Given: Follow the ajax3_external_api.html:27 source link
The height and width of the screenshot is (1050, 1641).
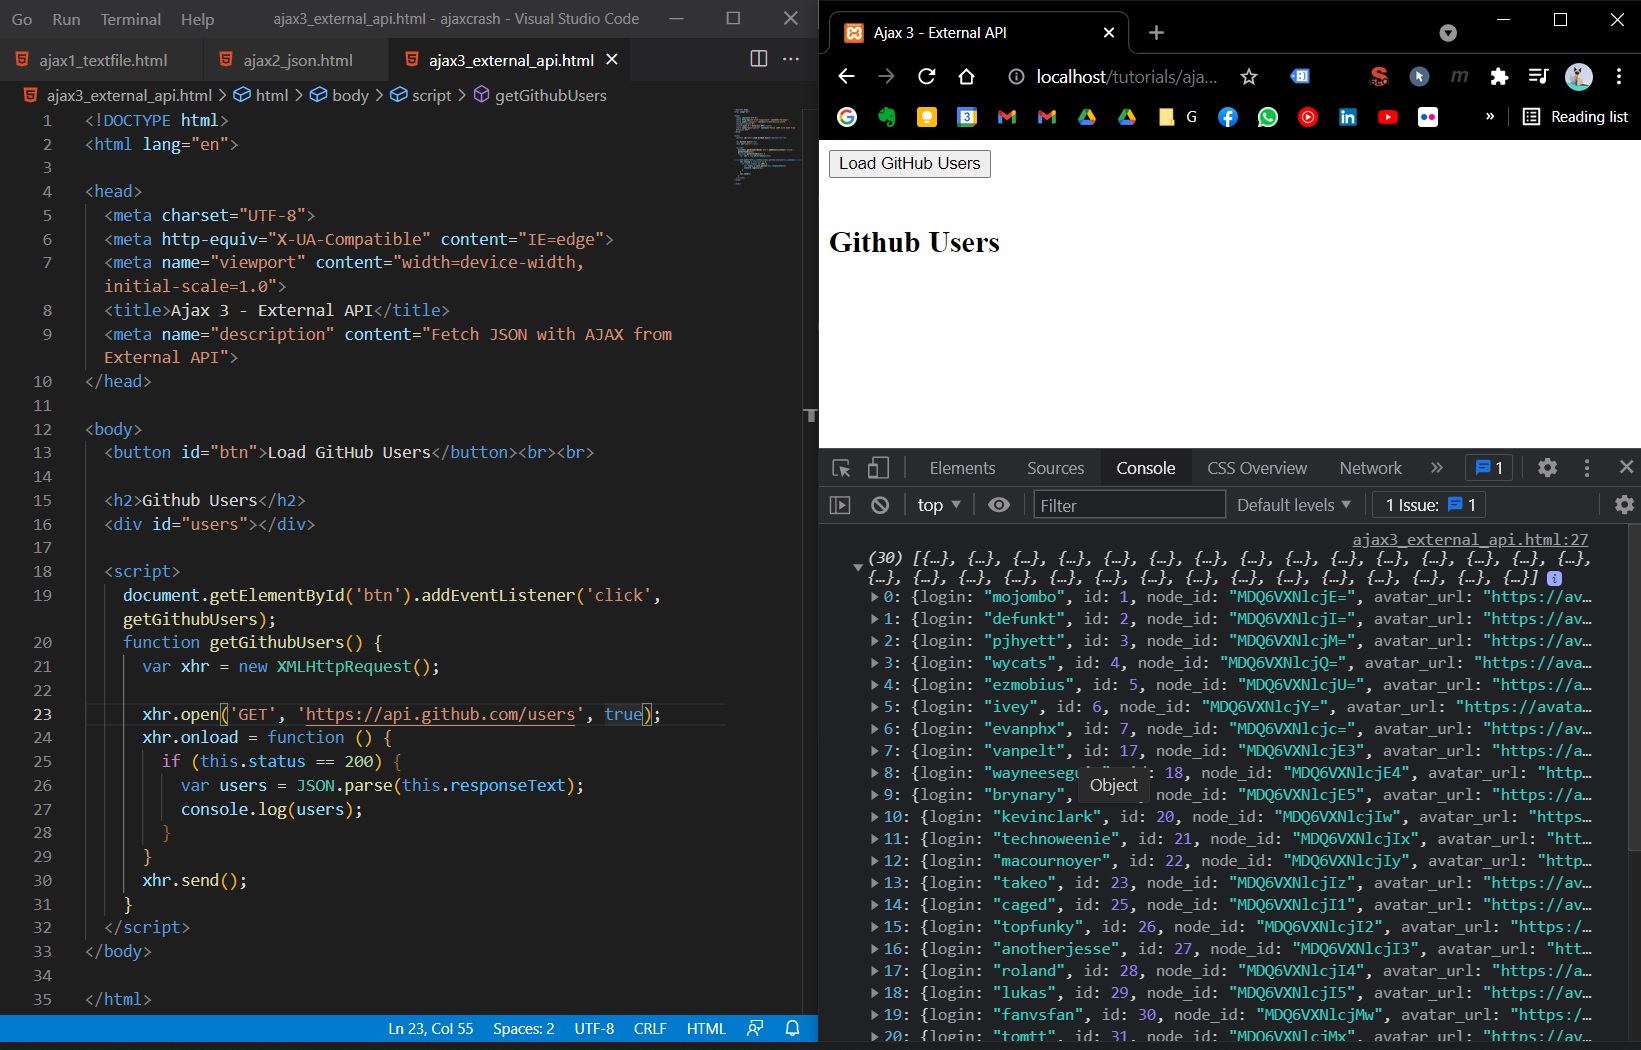Looking at the screenshot, I should (1470, 540).
